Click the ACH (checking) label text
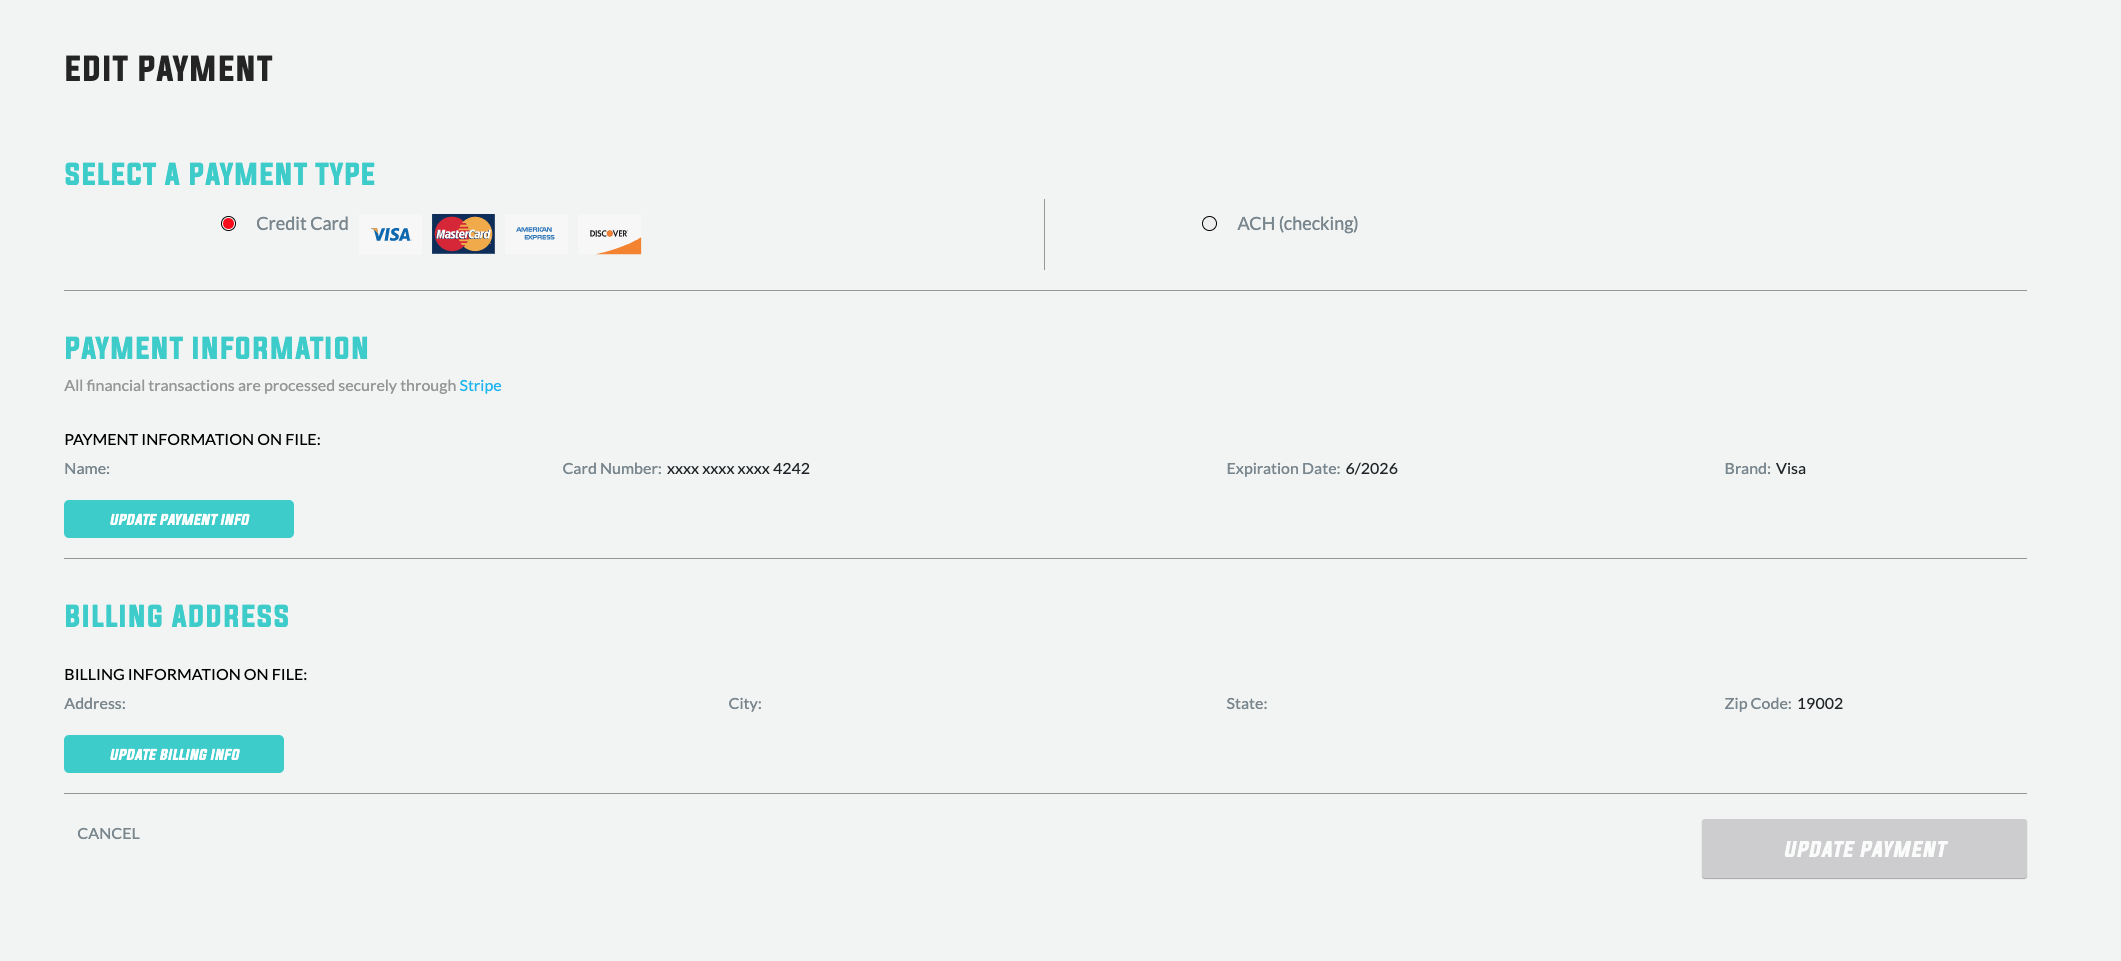2121x961 pixels. [1297, 224]
